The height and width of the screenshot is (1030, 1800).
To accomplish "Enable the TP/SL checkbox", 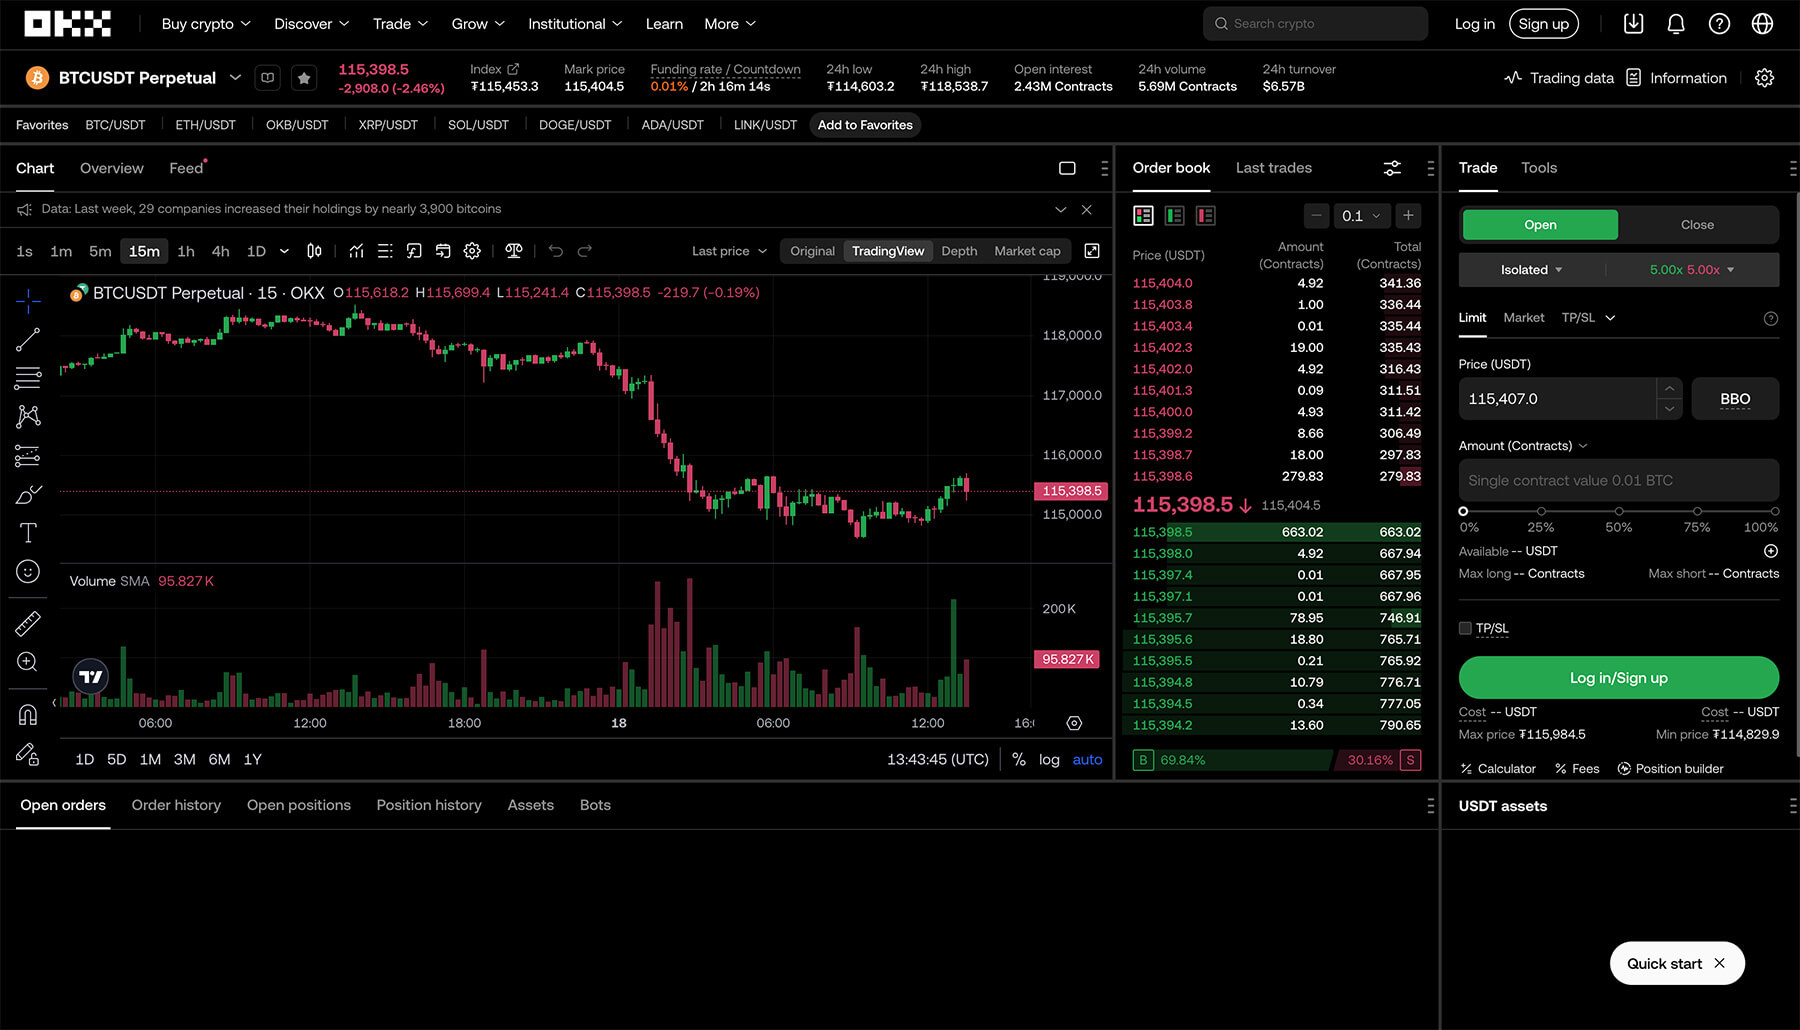I will click(1464, 628).
